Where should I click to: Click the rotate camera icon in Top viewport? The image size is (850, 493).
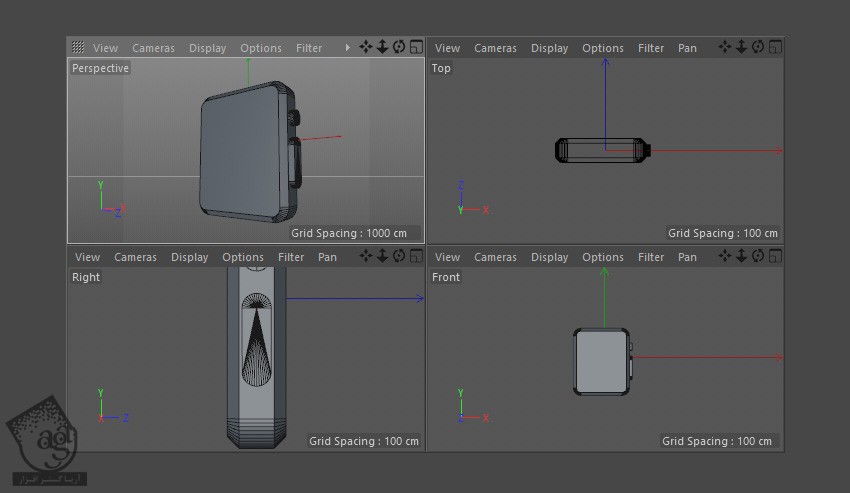click(x=758, y=47)
